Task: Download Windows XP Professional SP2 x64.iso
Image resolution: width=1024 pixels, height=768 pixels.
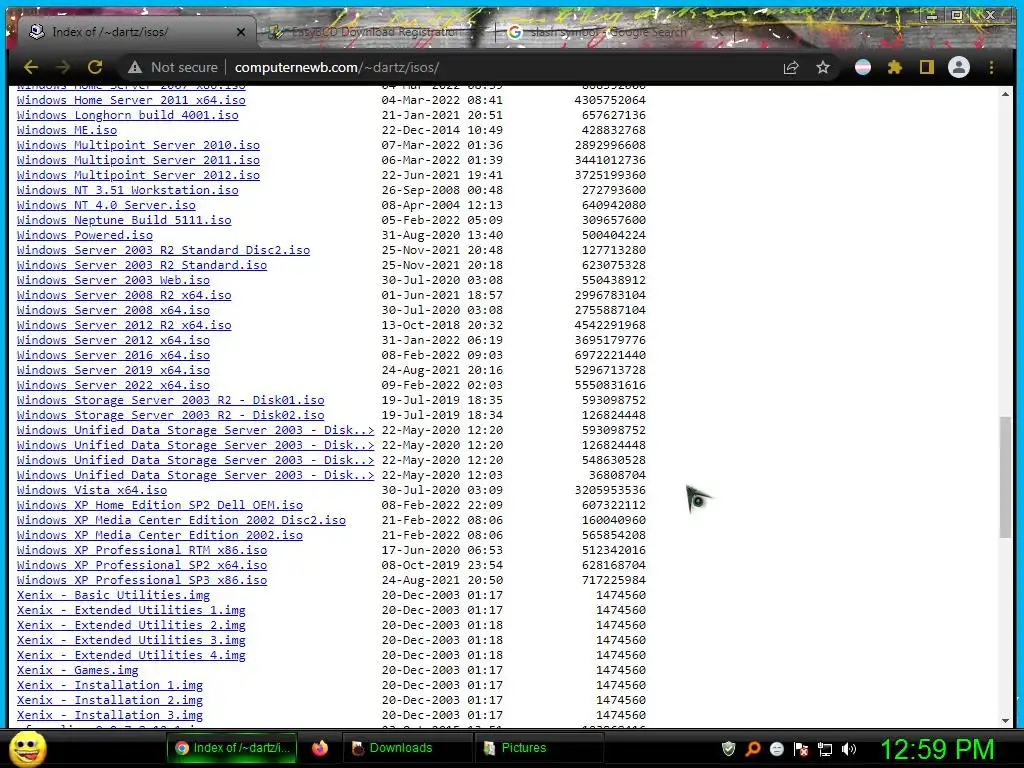Action: coord(142,566)
